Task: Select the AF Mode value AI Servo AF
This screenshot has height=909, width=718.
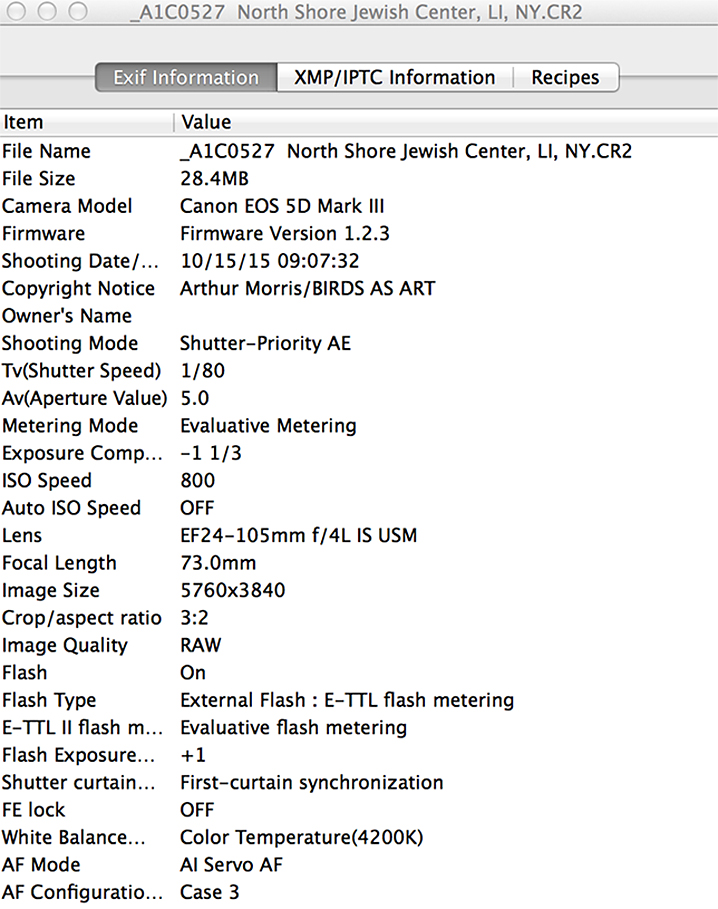Action: click(232, 865)
